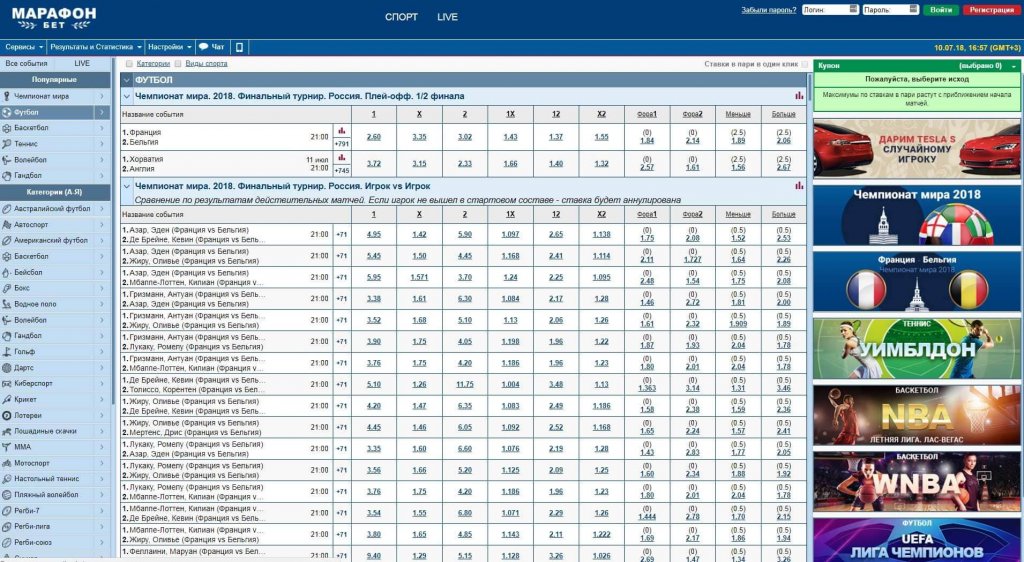
Task: Click the Гольф category icon
Action: click(x=7, y=352)
